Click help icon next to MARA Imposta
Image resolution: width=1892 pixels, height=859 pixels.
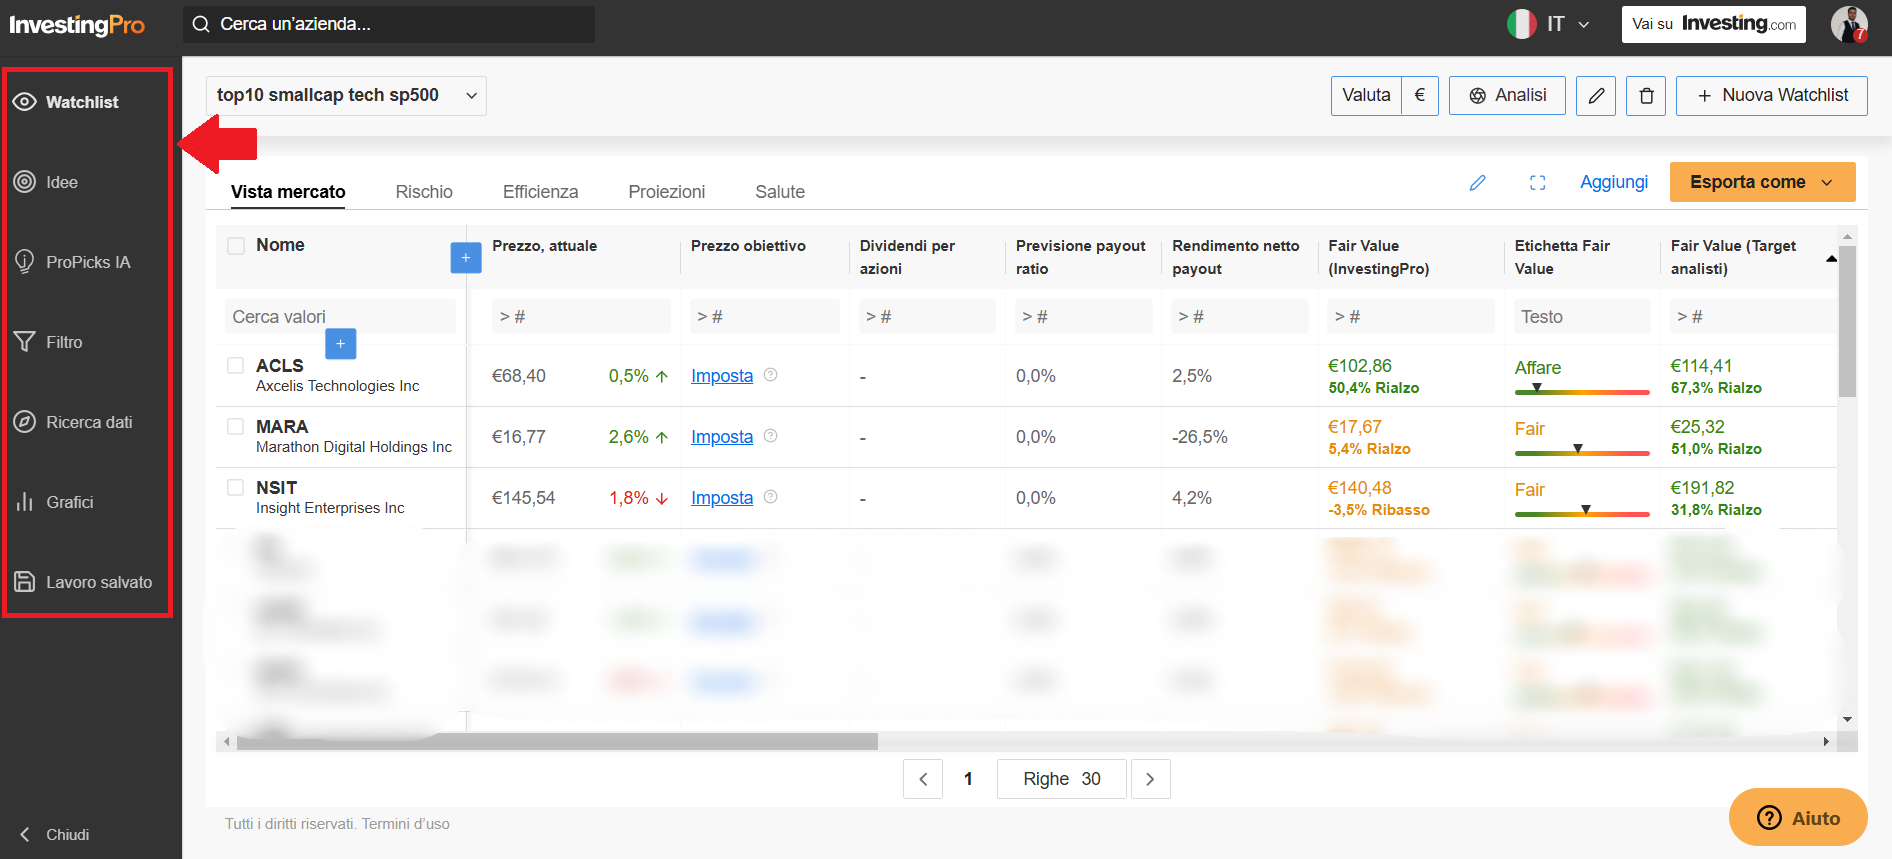[x=771, y=436]
